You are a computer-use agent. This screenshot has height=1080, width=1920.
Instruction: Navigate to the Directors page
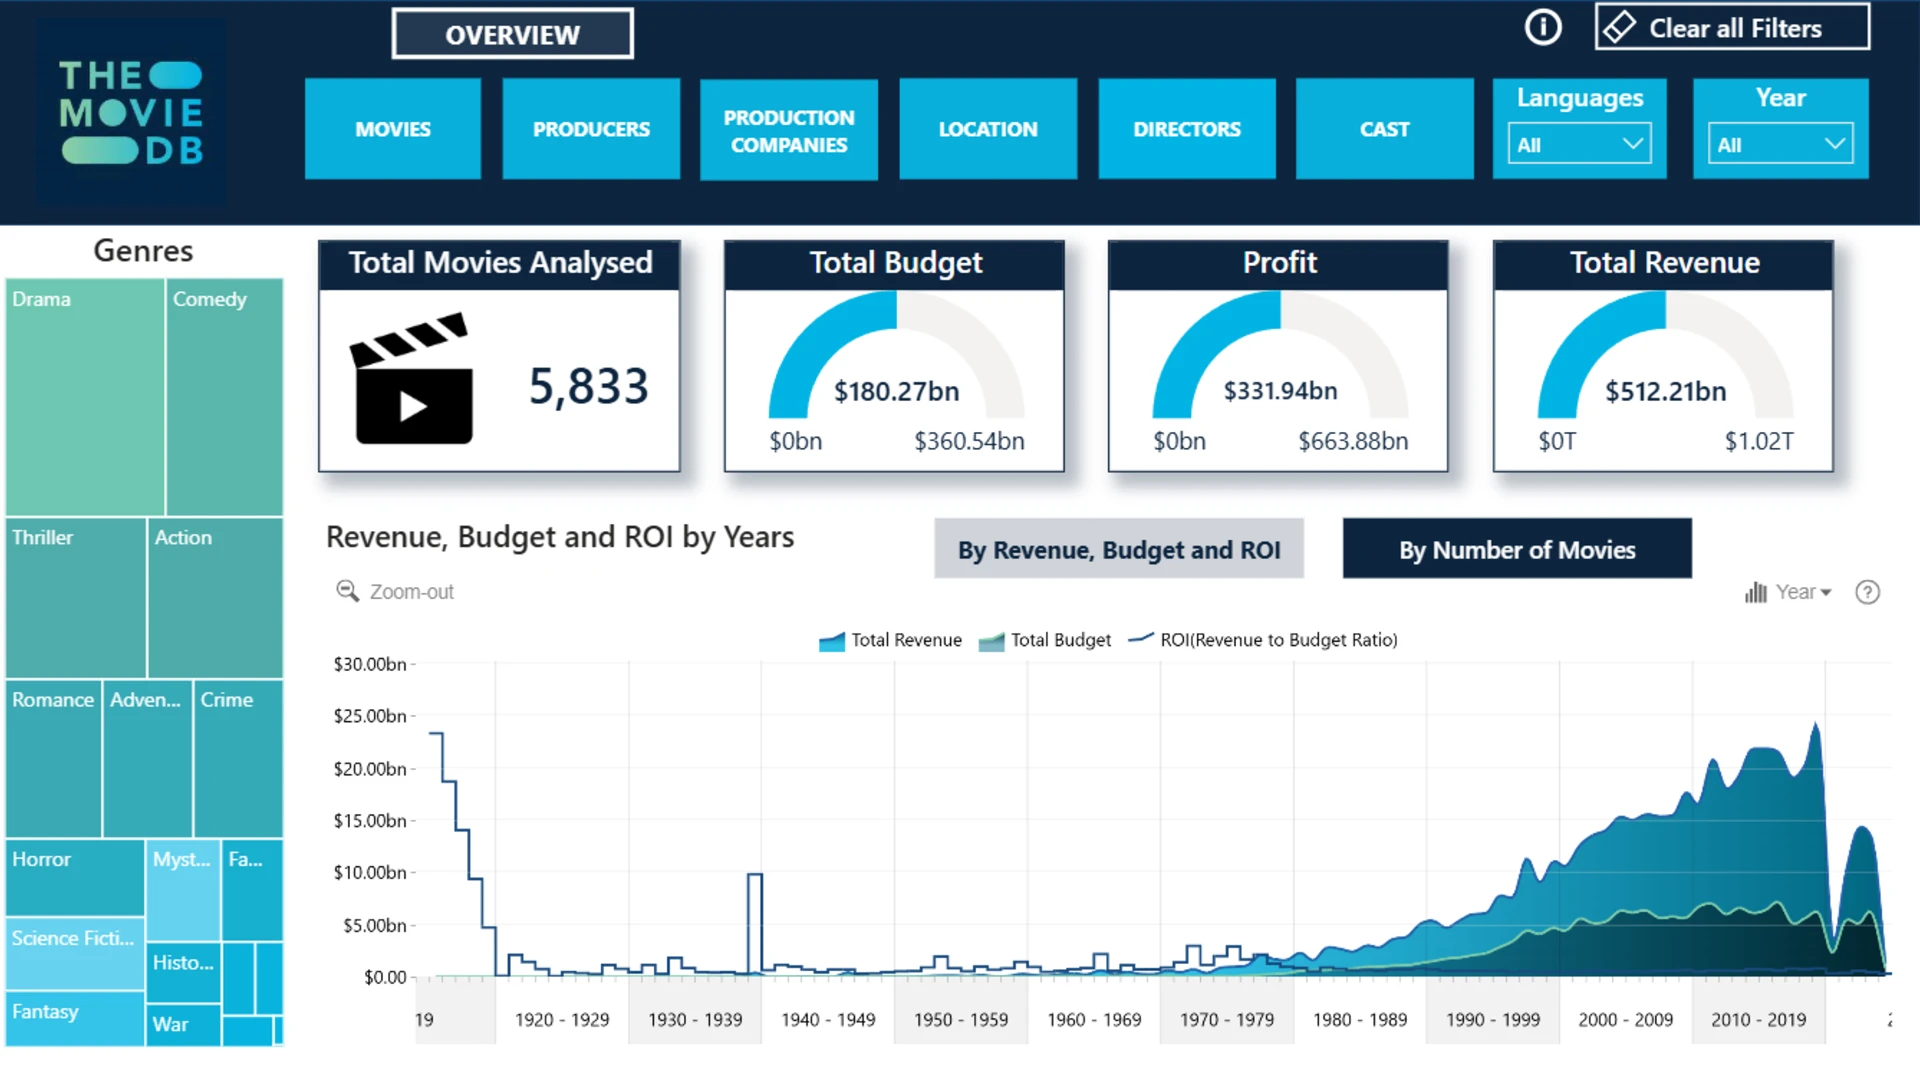(x=1187, y=129)
